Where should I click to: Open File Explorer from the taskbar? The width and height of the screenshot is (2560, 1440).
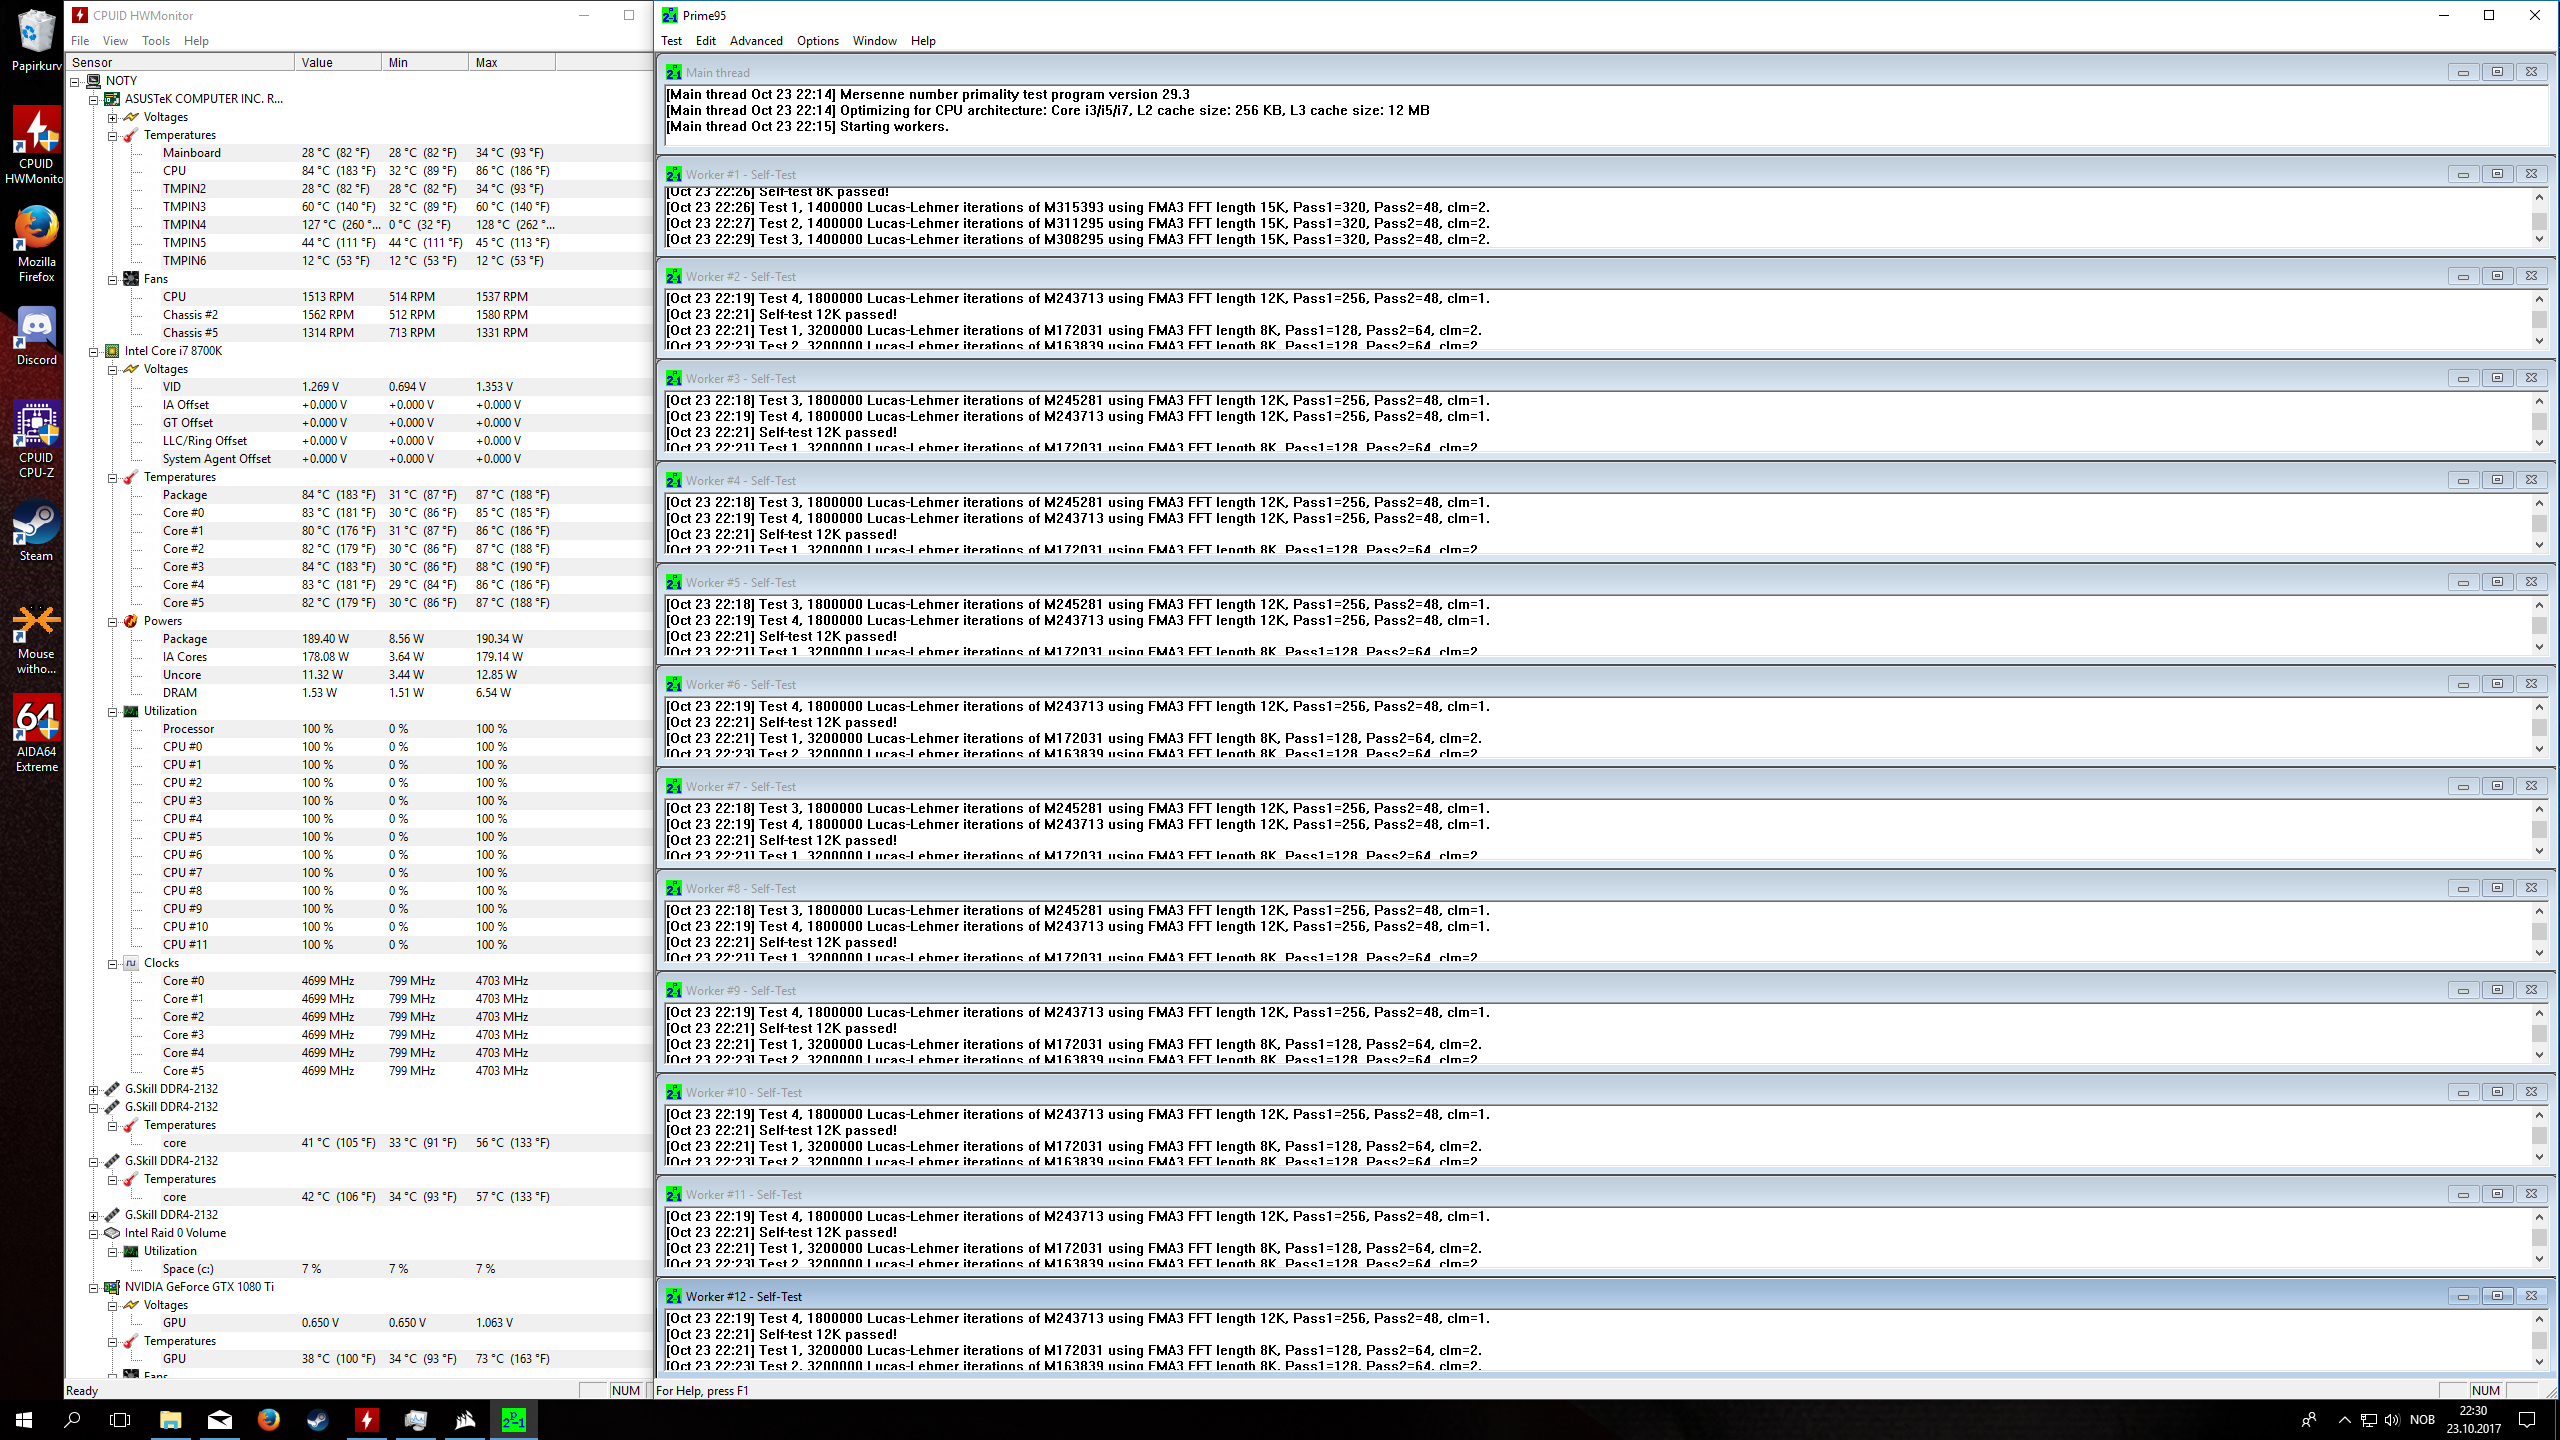(170, 1420)
